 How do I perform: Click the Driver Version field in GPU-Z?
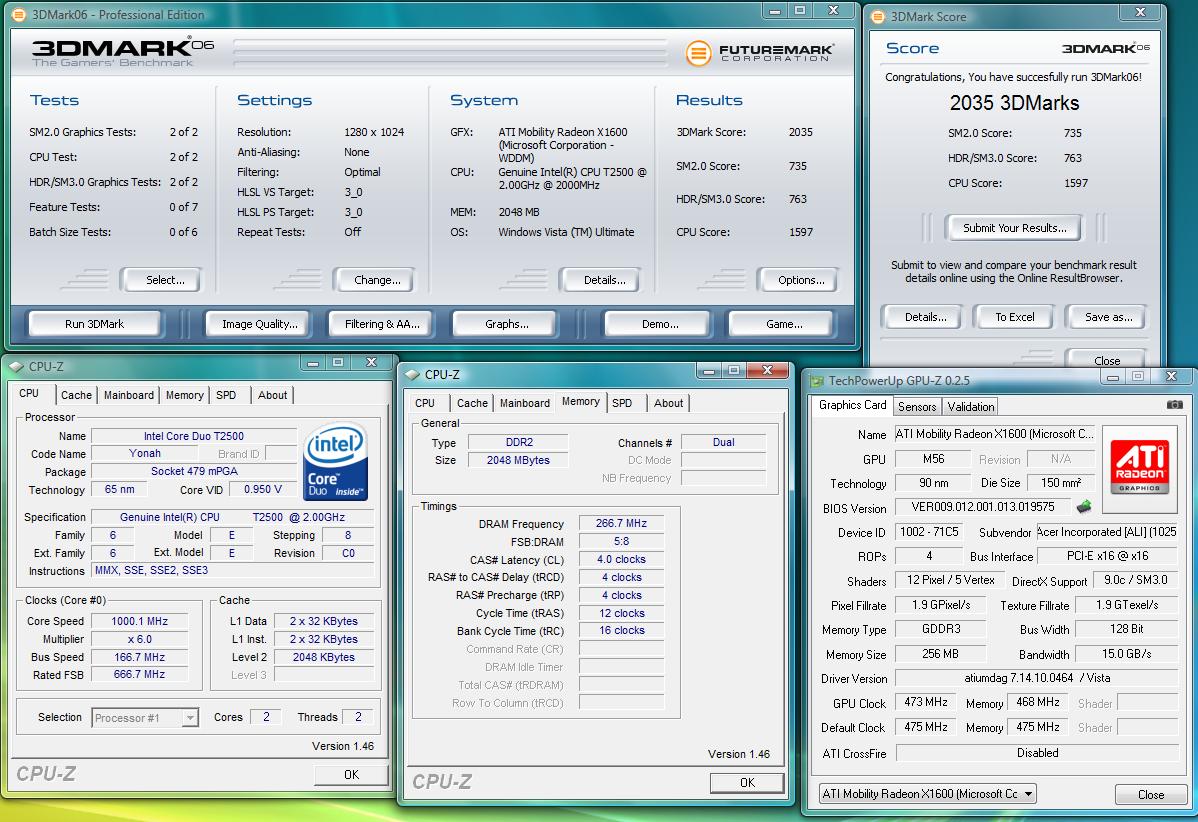tap(1037, 678)
